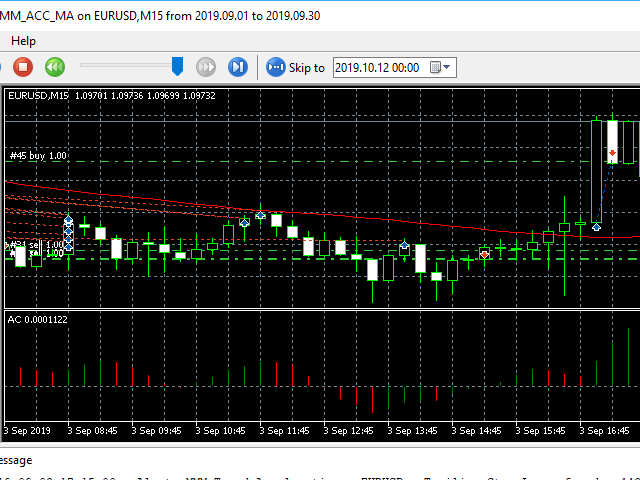Select the #45 buy 1.00 order label

pos(38,156)
